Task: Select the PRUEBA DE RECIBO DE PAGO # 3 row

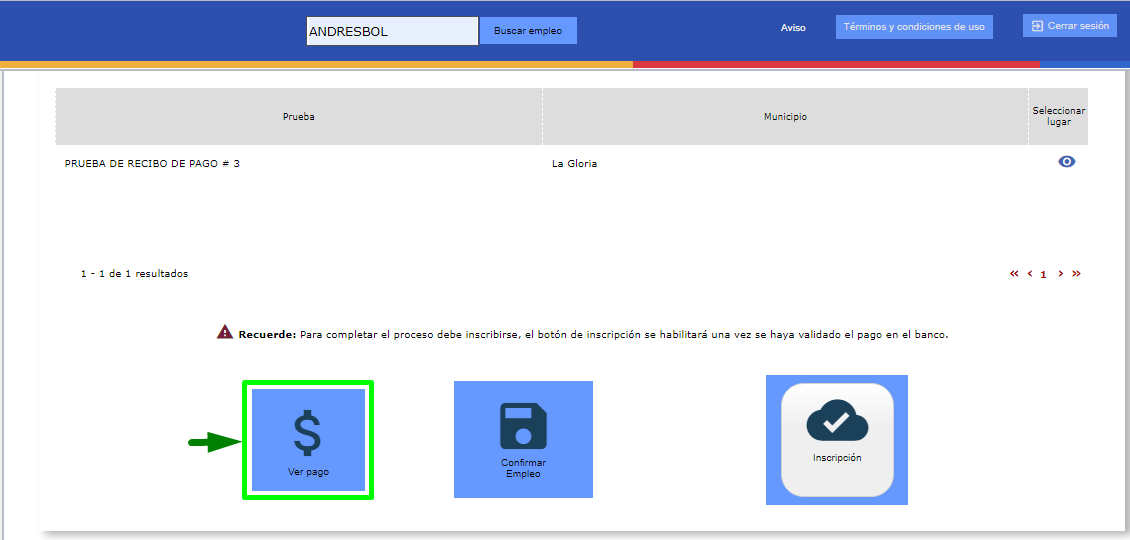Action: (152, 163)
